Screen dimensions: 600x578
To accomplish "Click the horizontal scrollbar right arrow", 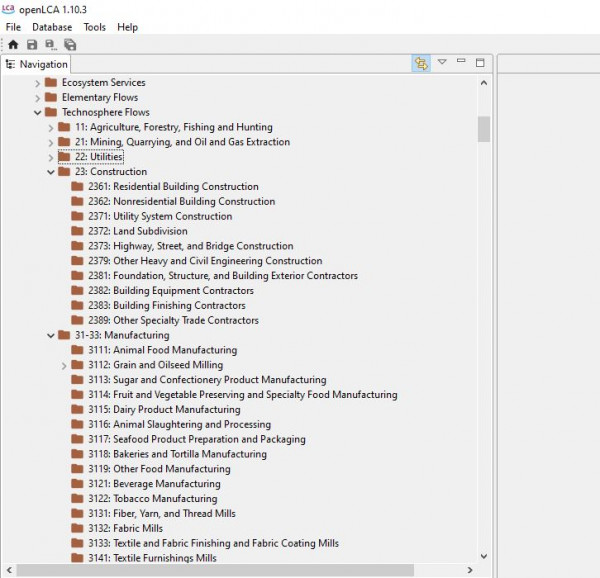I will tap(470, 570).
